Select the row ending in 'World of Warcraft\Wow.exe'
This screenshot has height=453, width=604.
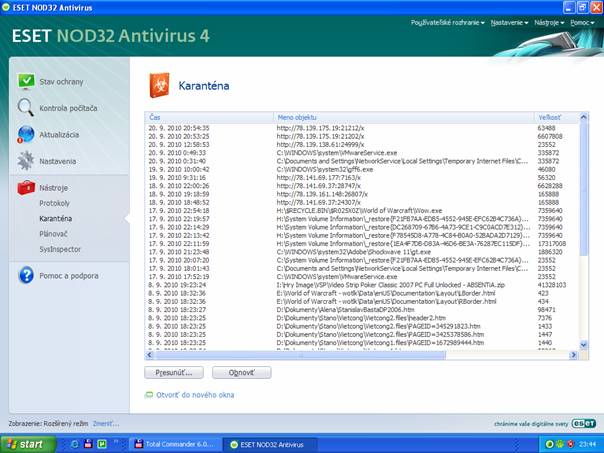(x=361, y=211)
